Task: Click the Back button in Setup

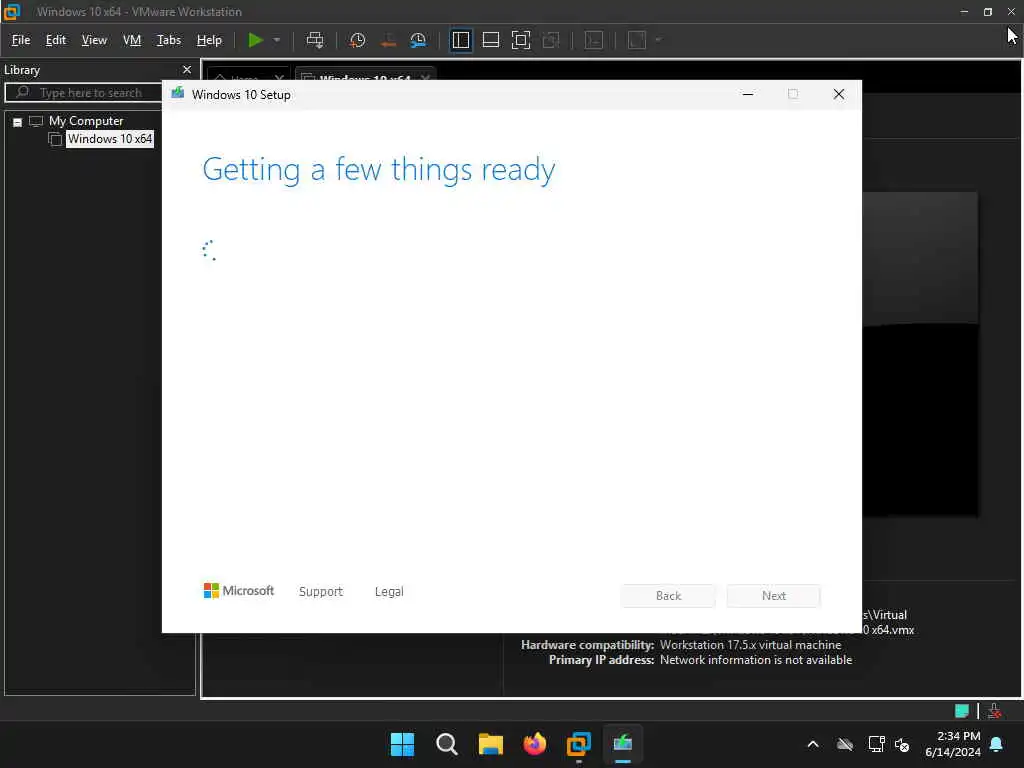Action: (668, 596)
